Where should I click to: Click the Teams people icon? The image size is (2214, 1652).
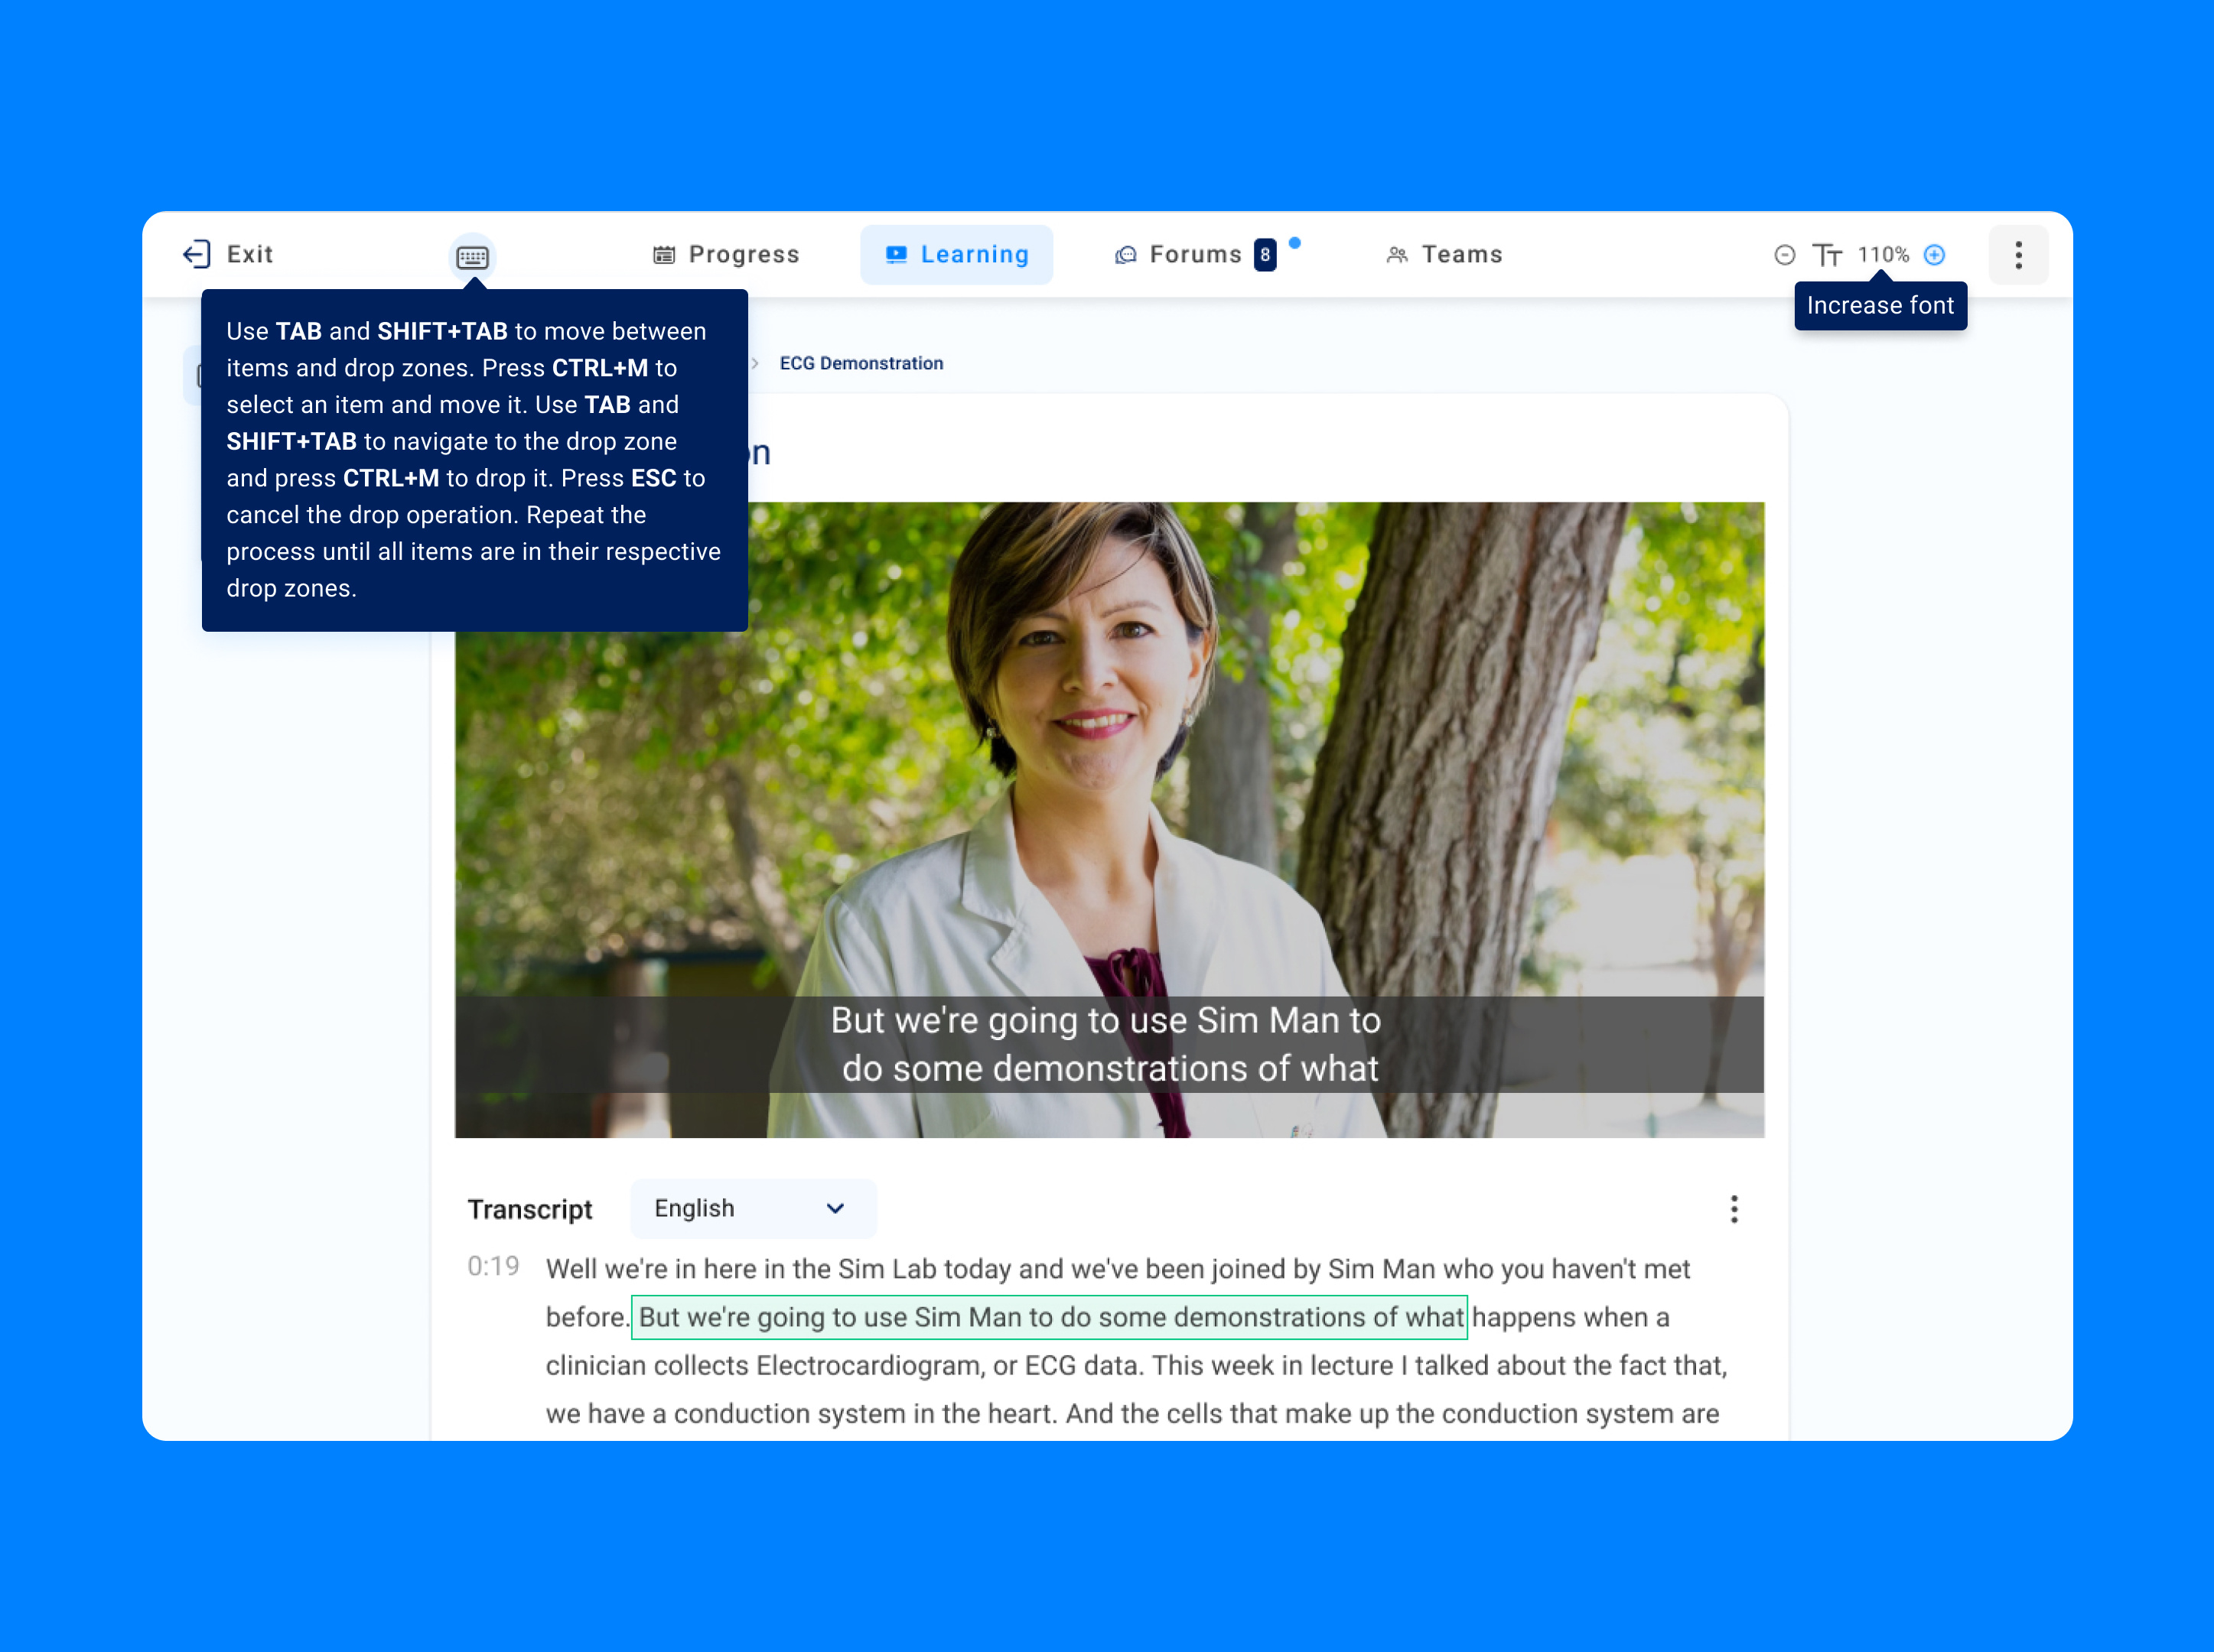click(1397, 255)
